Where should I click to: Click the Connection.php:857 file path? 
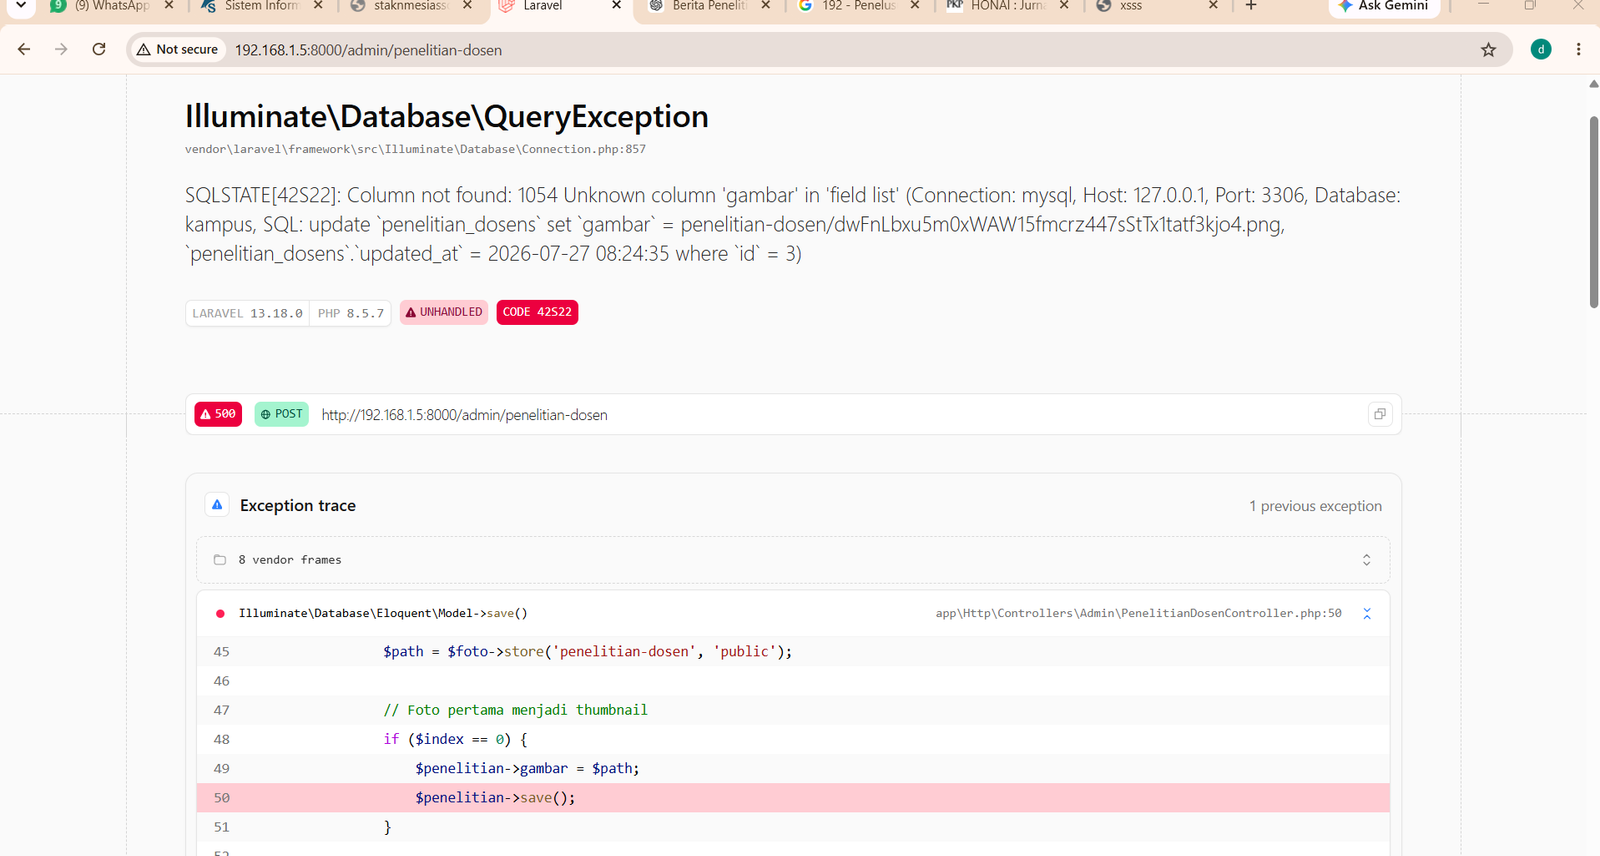tap(415, 149)
